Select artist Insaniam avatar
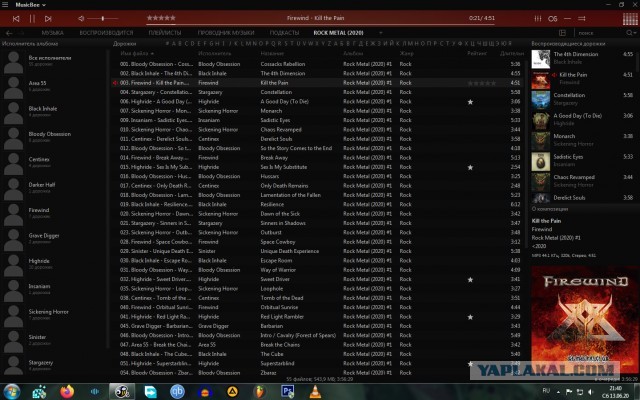640x400 pixels. pos(13,291)
